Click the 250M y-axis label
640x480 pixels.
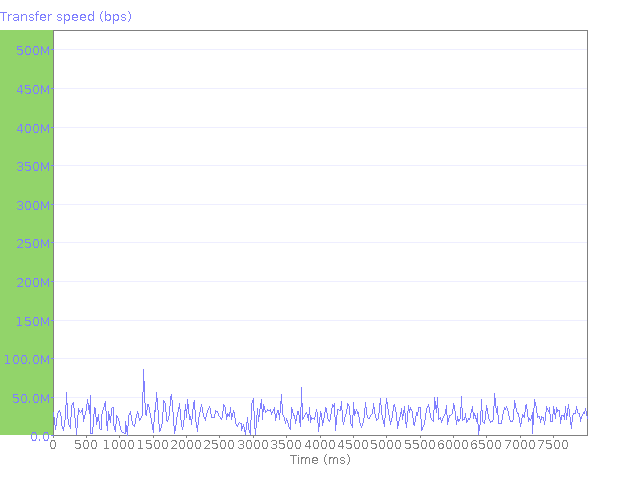(33, 244)
